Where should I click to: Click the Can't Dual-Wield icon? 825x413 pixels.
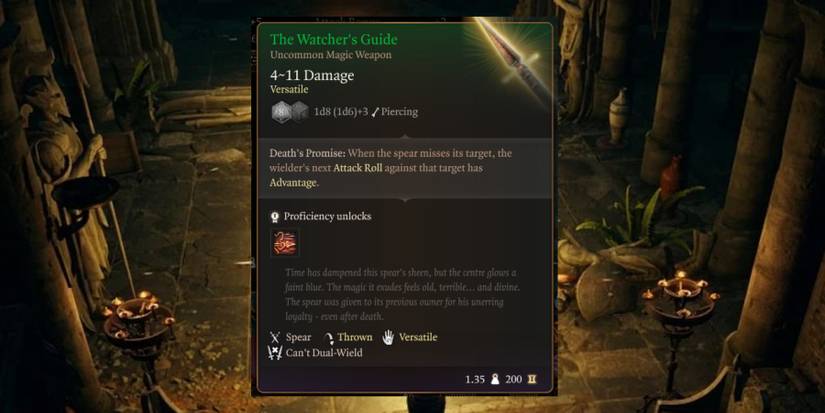[x=275, y=352]
